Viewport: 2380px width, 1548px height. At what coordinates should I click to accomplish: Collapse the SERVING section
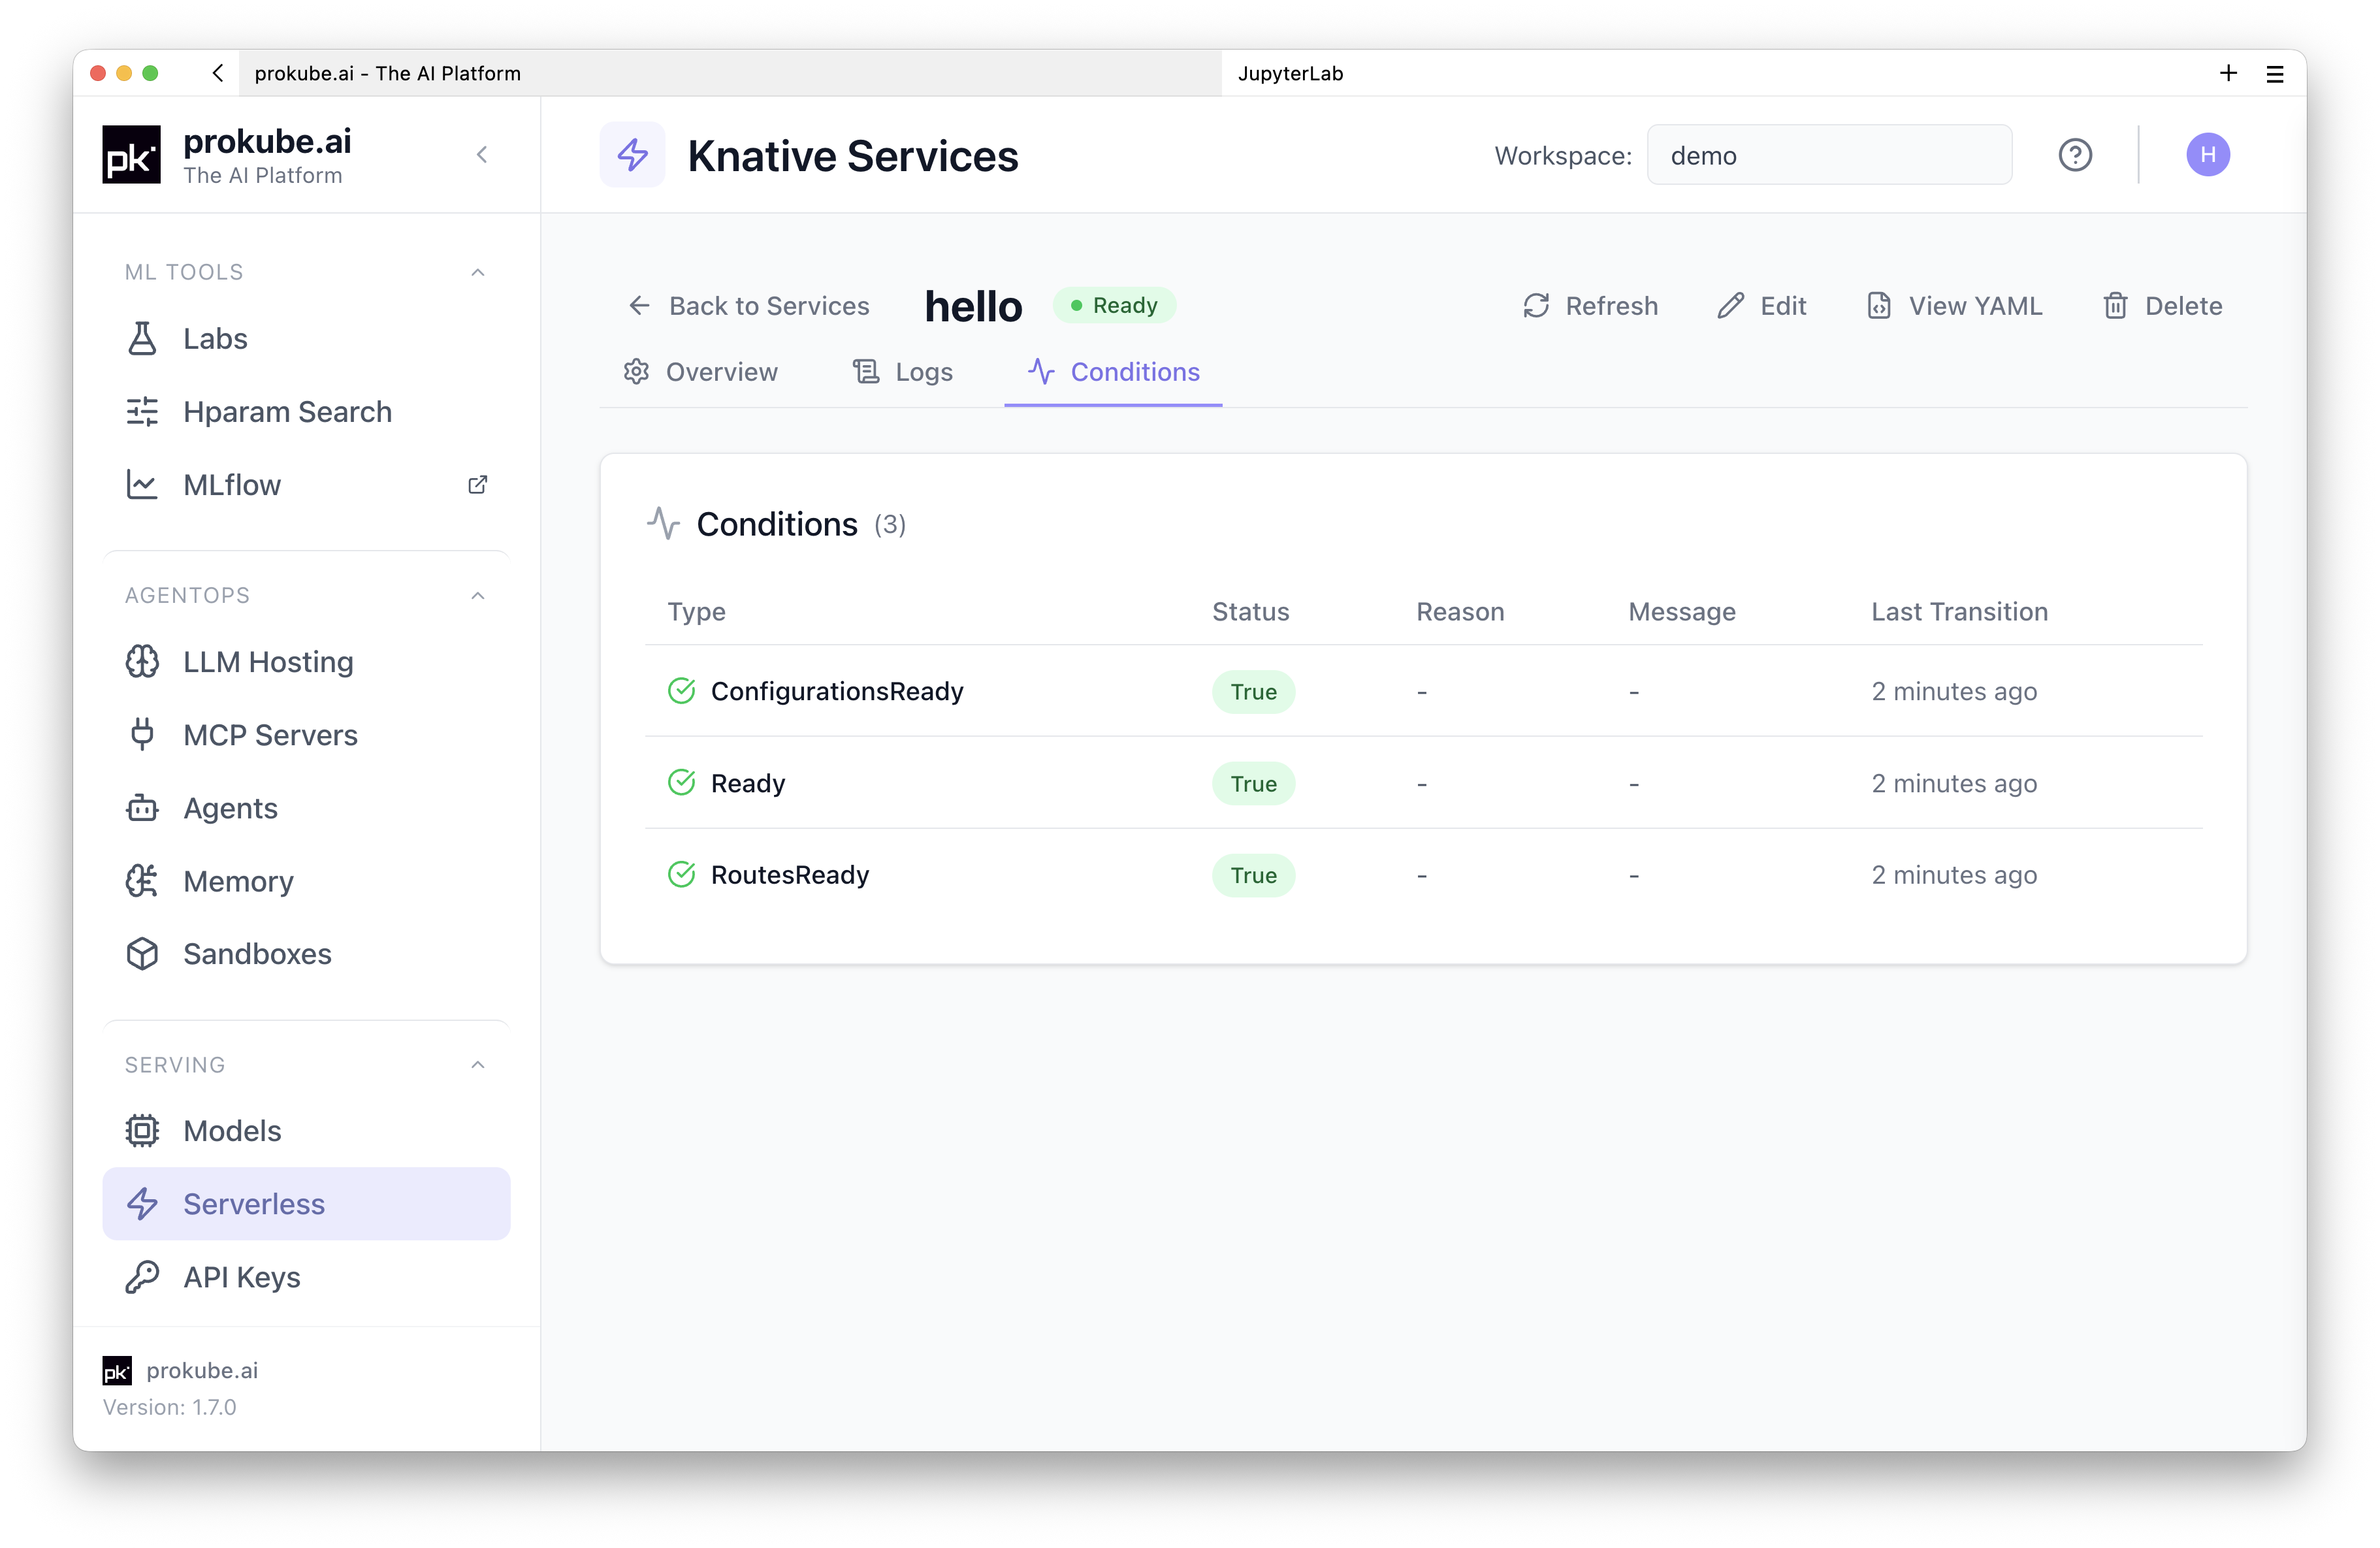(x=478, y=1064)
